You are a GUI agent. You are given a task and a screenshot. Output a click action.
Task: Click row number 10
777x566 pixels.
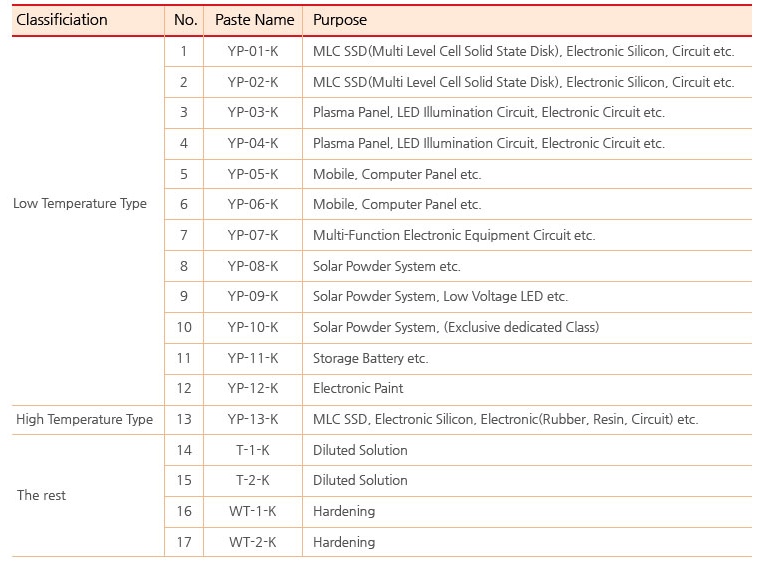[x=184, y=327]
